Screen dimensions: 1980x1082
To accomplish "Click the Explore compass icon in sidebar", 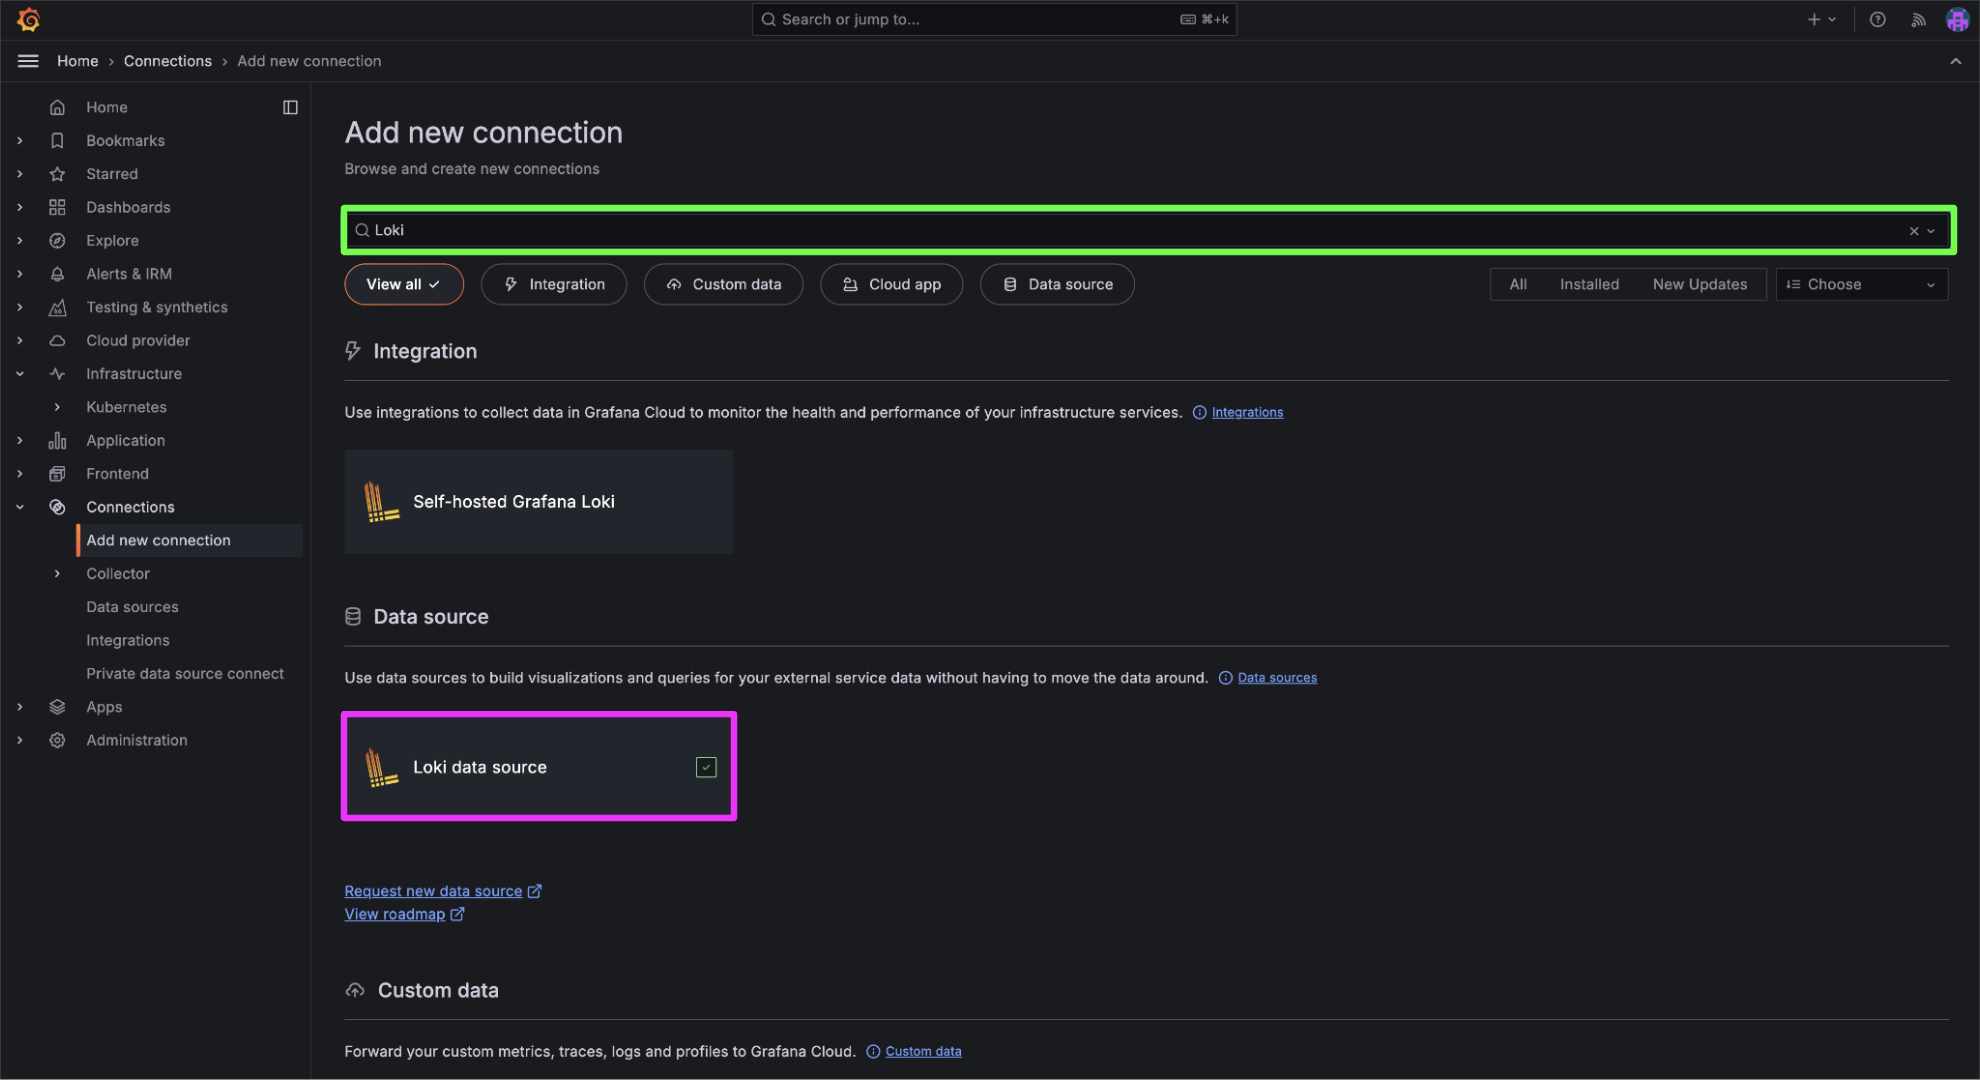I will tap(57, 241).
